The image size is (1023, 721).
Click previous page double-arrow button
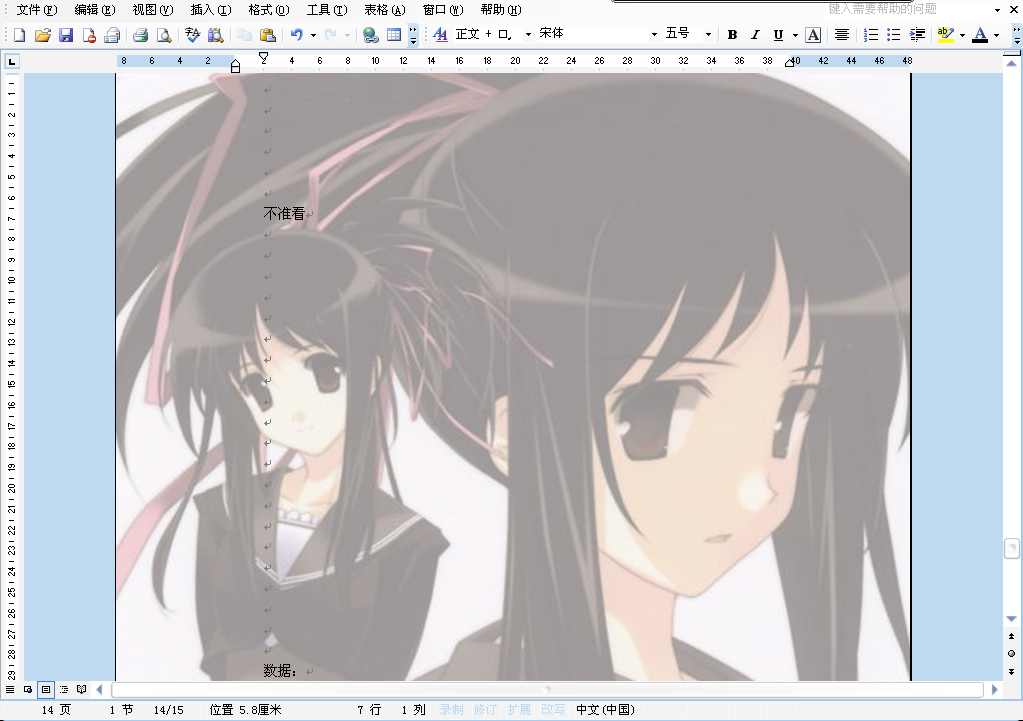point(1011,636)
